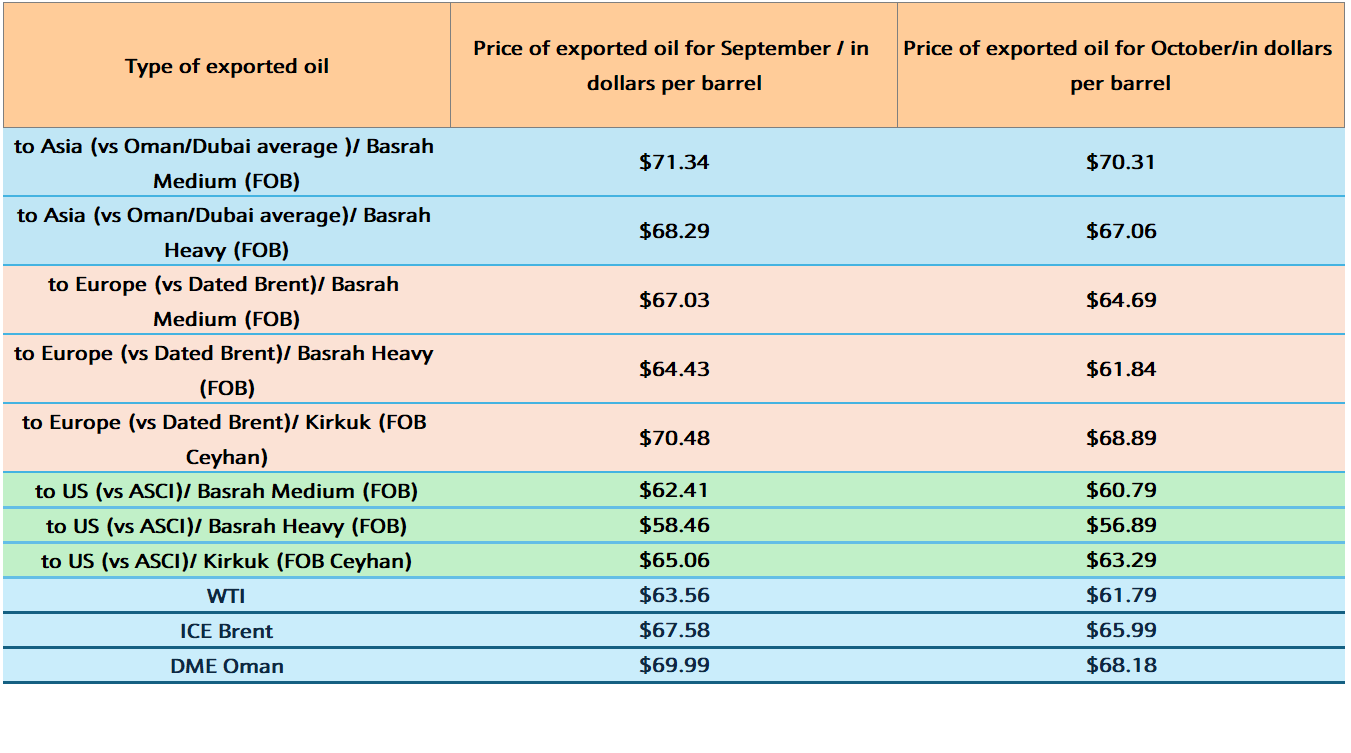Select the Europe Basrah Medium (FOB) row label
This screenshot has width=1351, height=753.
[x=226, y=301]
